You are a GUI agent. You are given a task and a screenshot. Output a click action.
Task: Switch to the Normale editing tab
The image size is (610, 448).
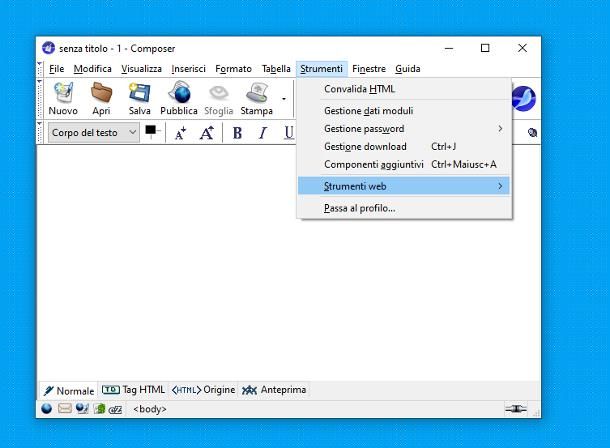coord(69,390)
